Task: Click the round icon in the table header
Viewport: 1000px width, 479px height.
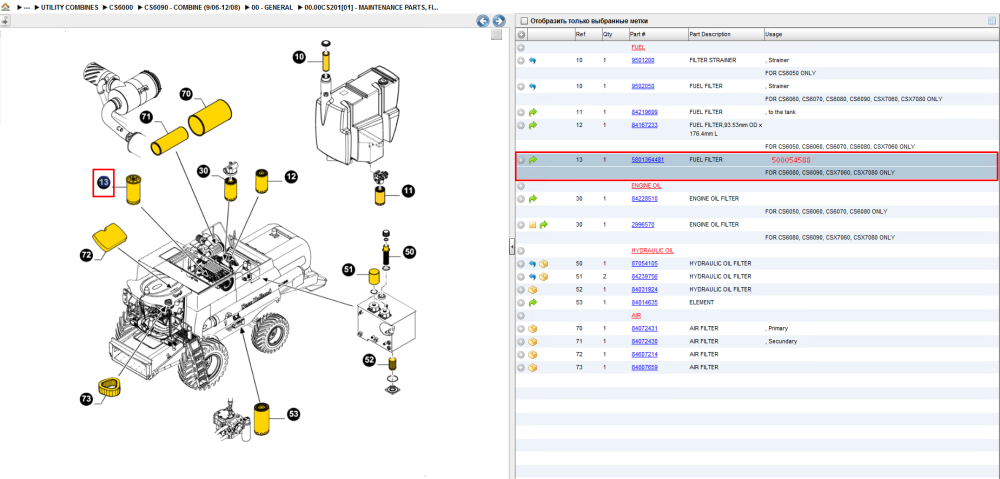Action: coord(521,34)
